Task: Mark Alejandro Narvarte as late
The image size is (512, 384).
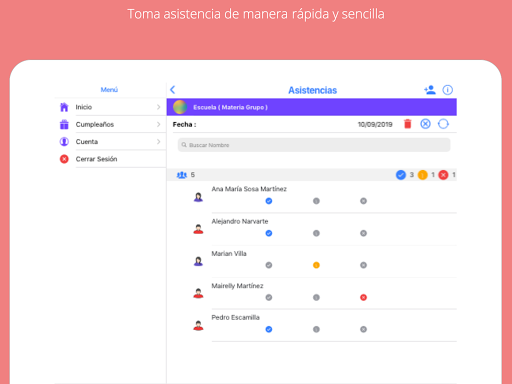Action: pyautogui.click(x=316, y=233)
